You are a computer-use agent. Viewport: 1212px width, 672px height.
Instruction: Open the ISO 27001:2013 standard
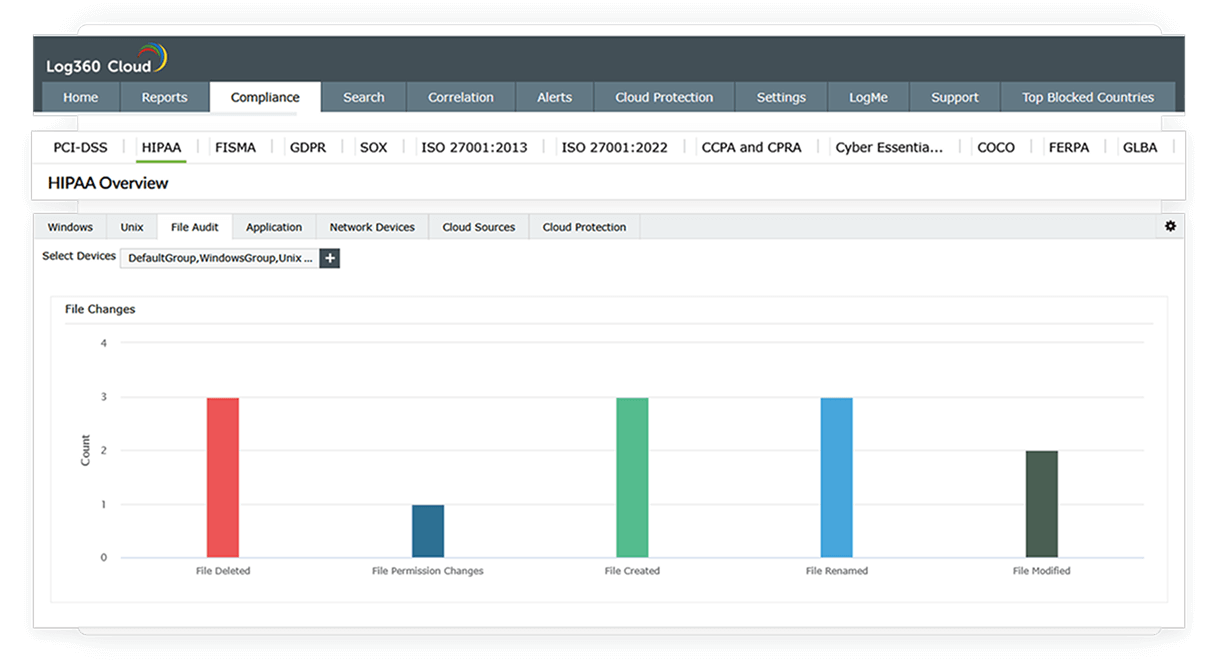(474, 147)
